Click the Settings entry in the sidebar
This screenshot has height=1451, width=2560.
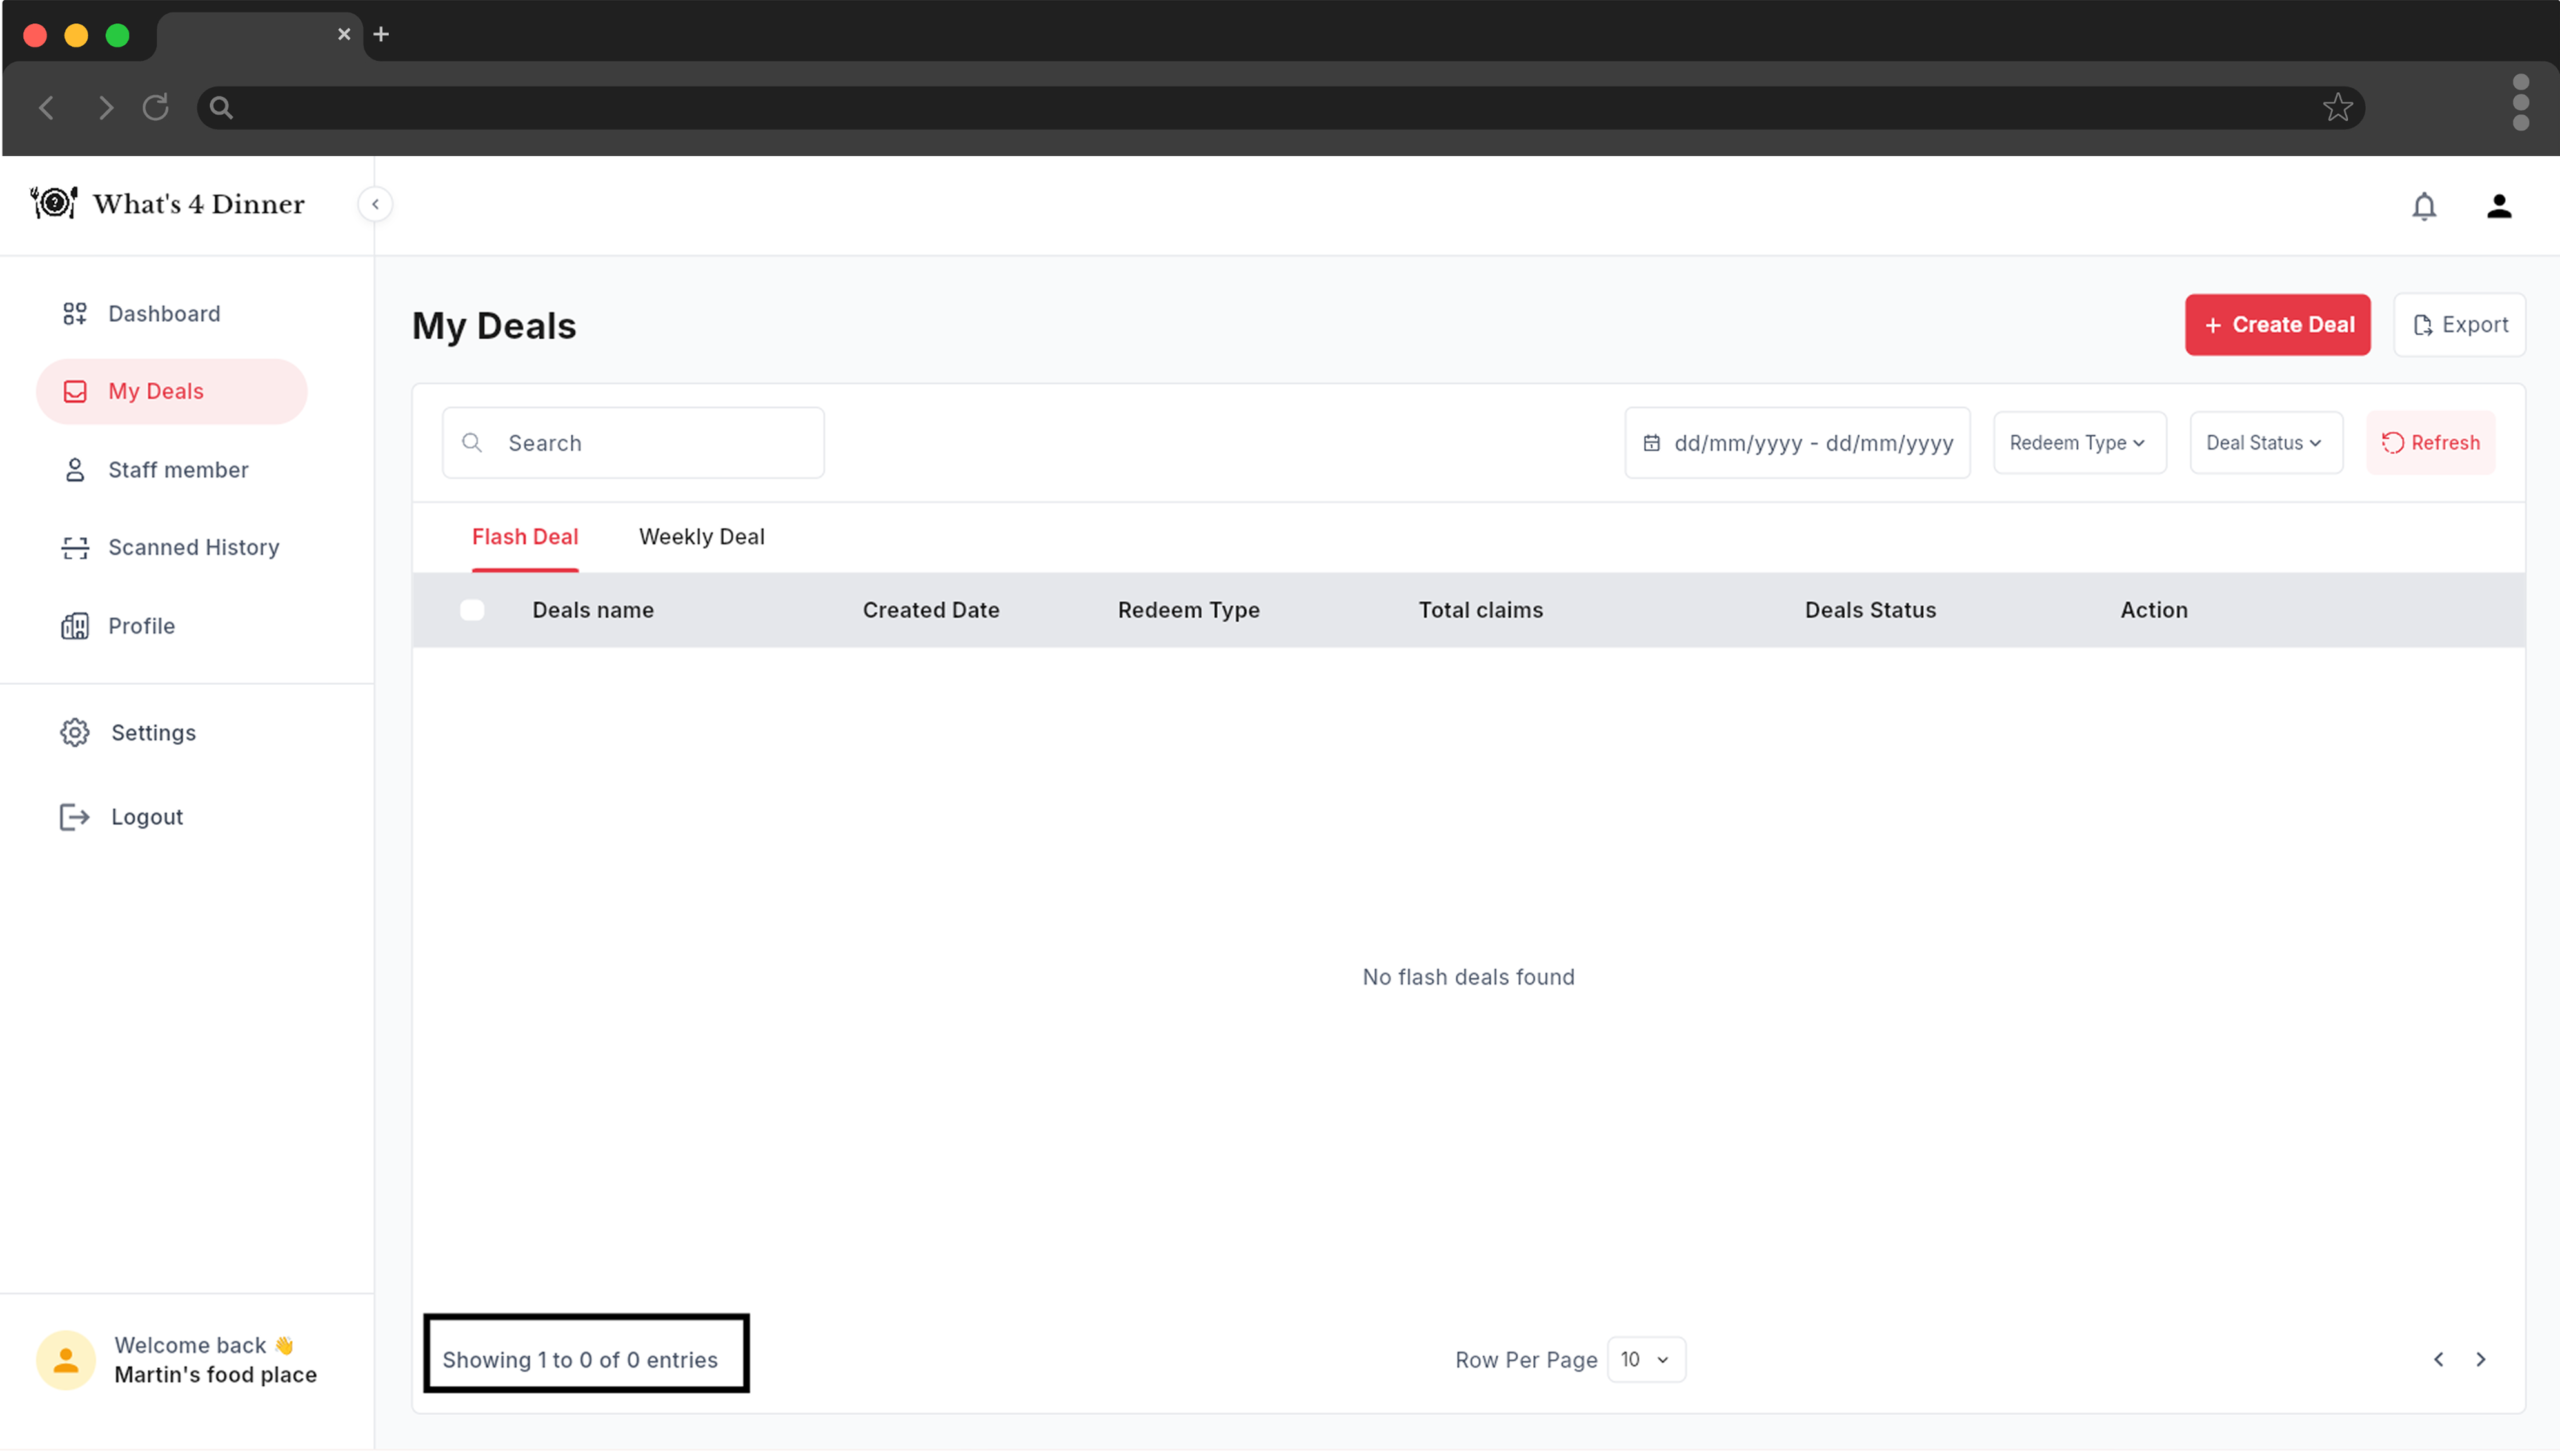152,732
